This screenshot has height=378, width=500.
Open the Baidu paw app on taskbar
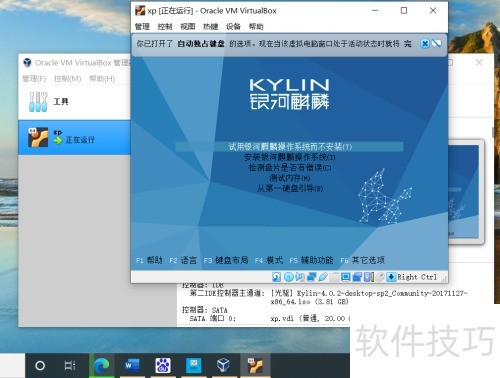(163, 366)
